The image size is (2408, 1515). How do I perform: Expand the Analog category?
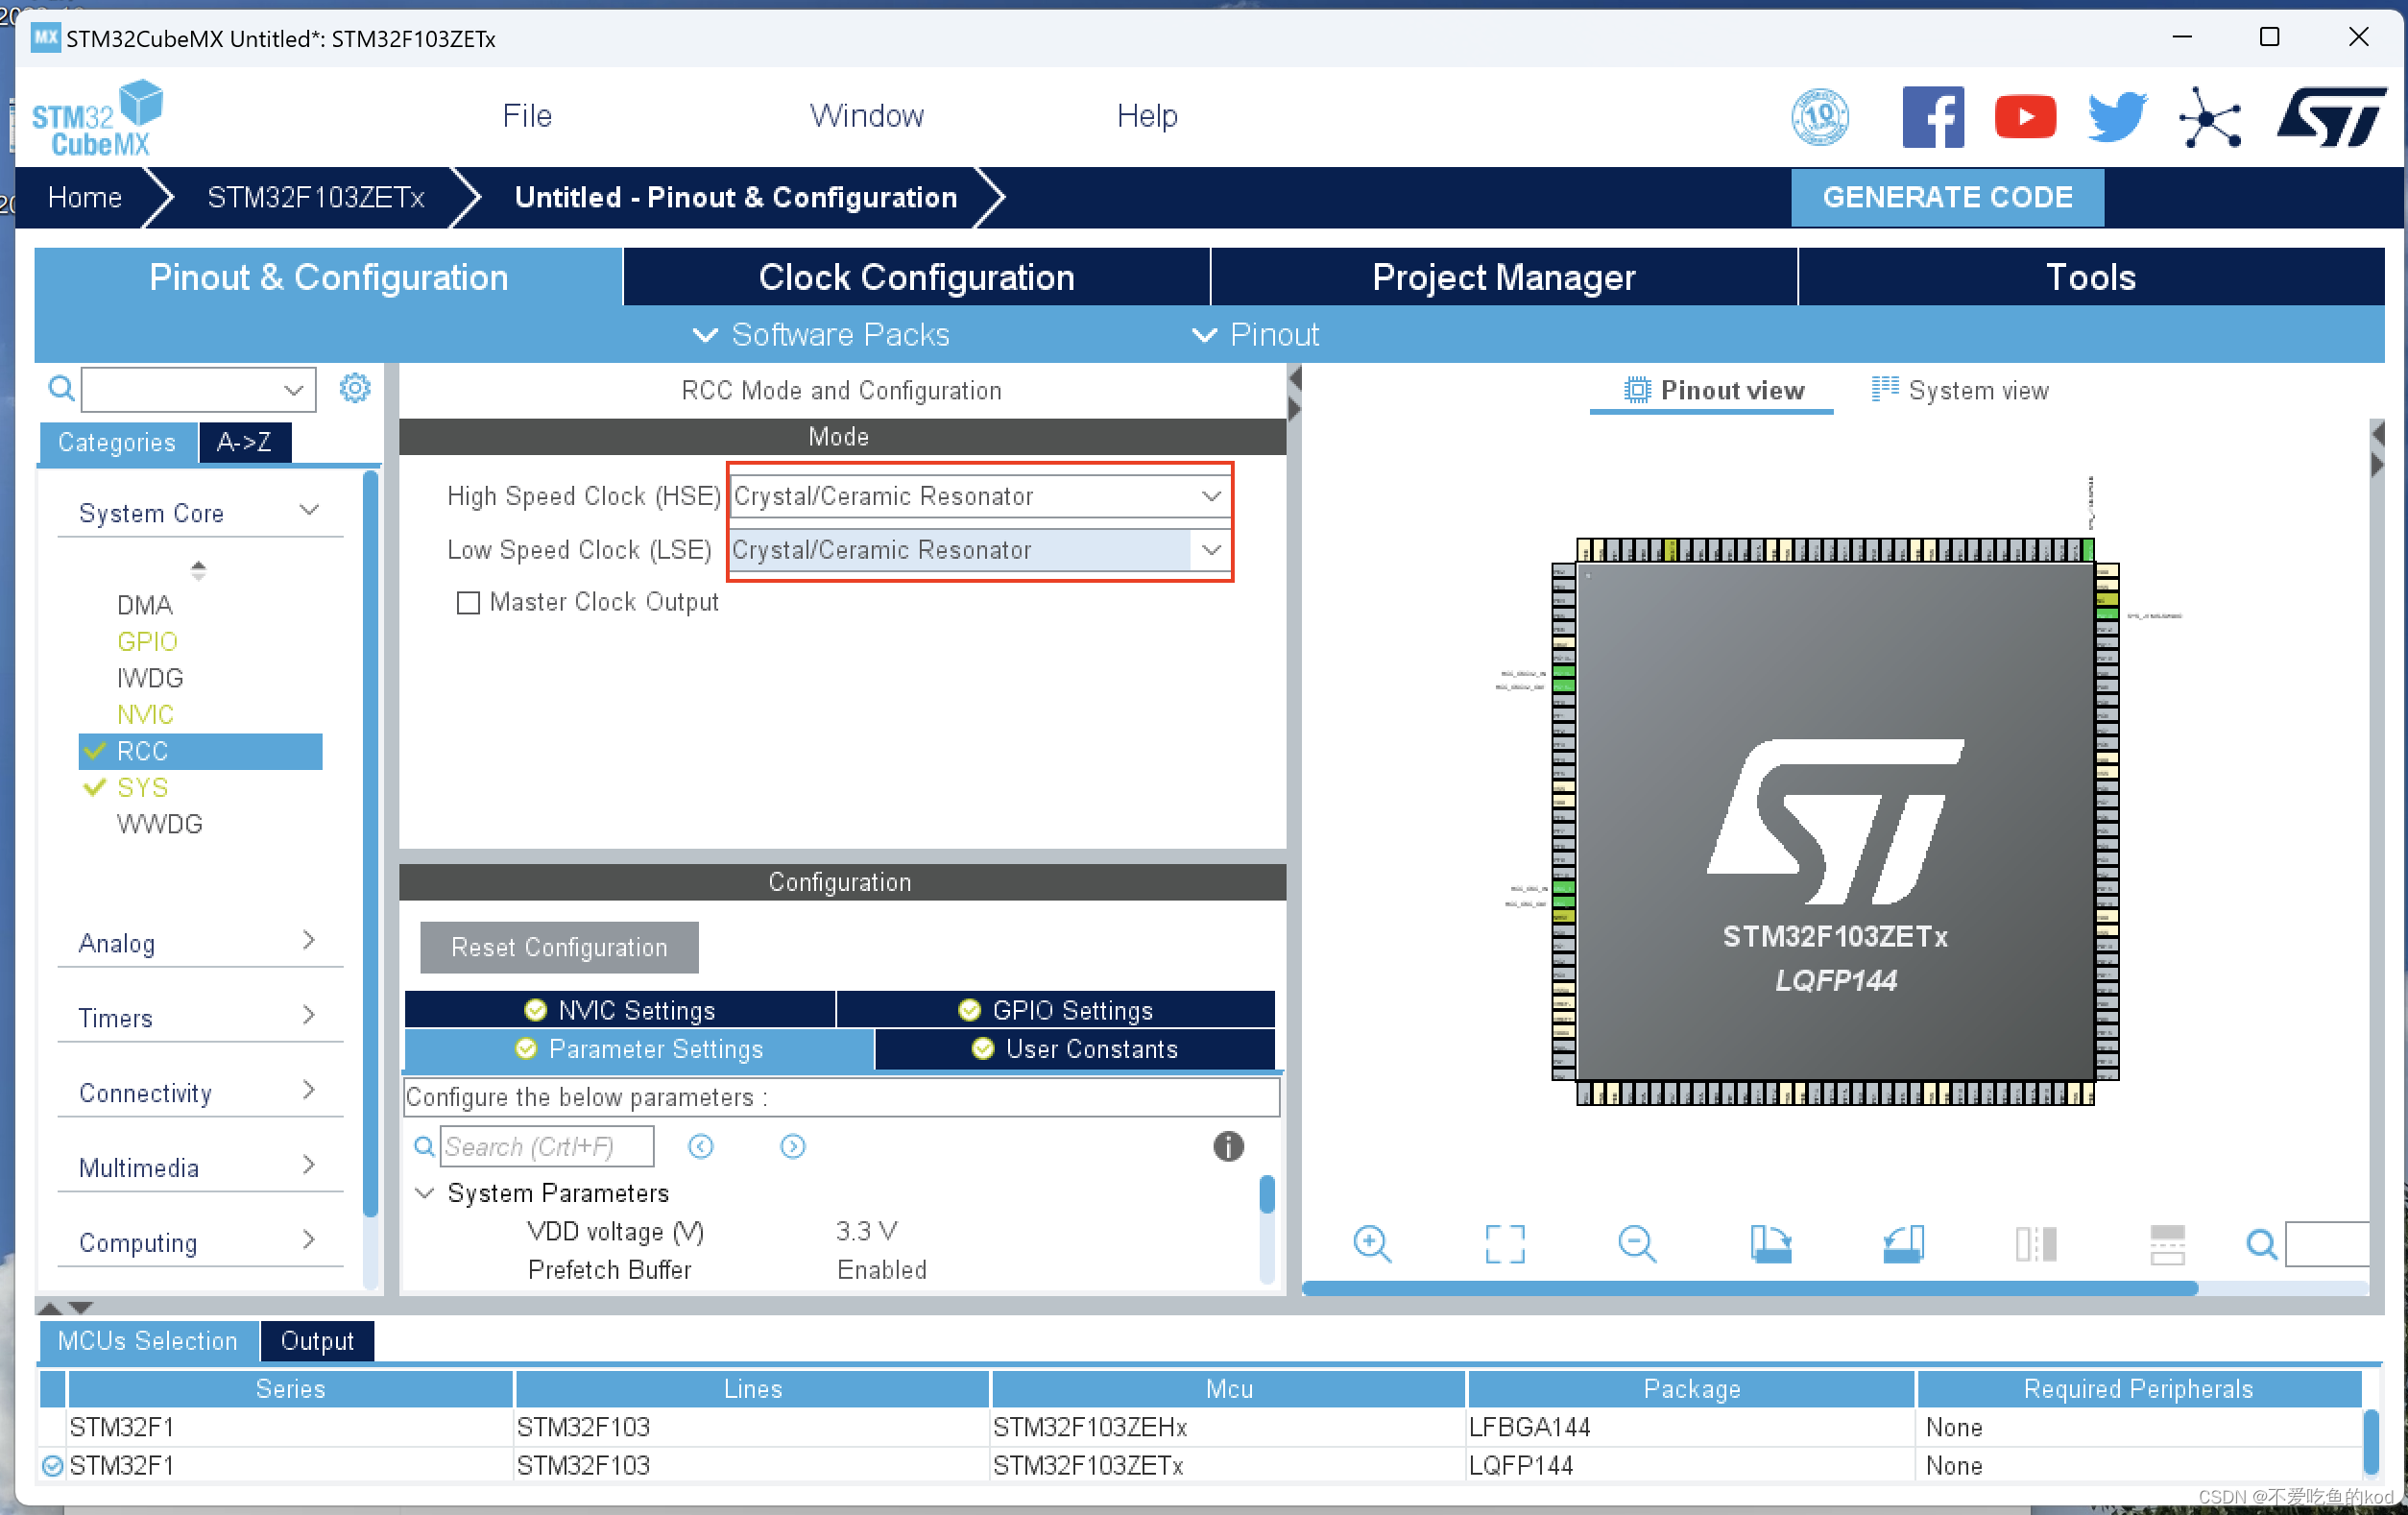307,941
